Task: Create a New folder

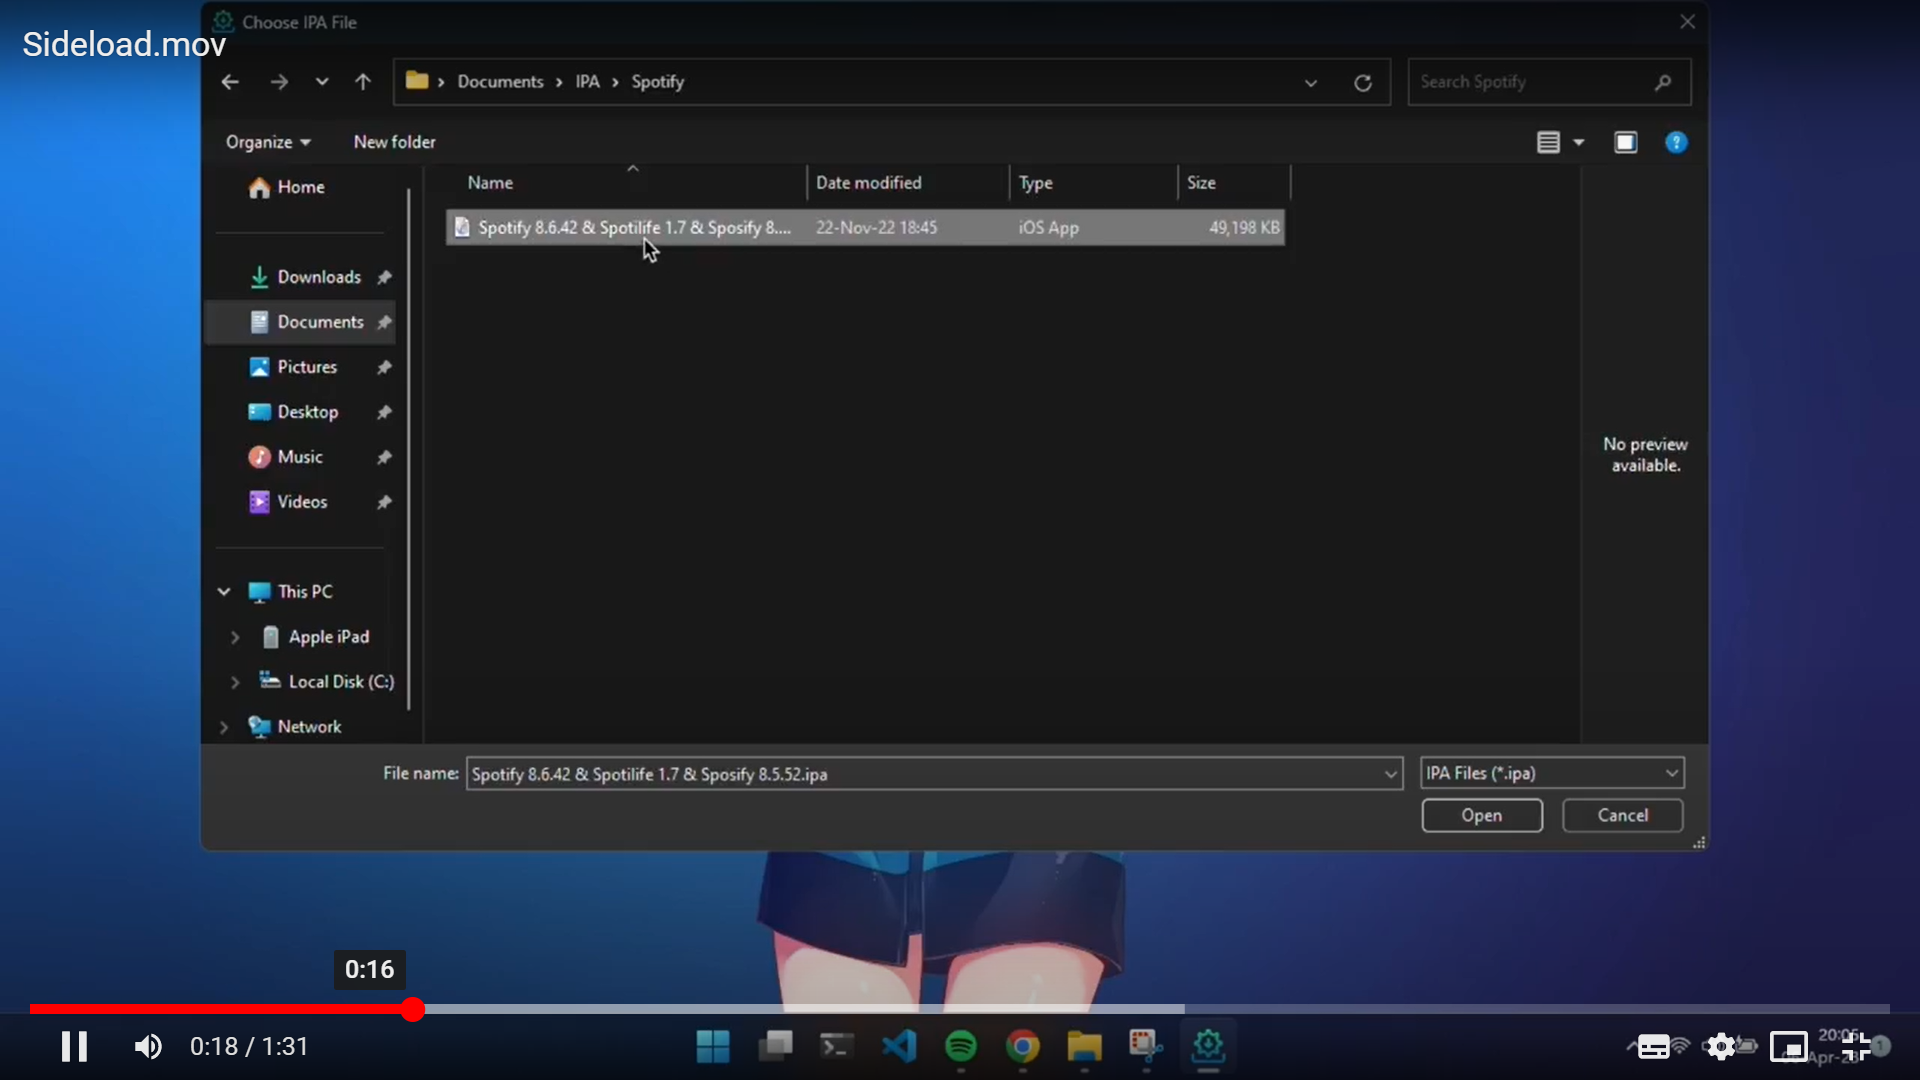Action: point(394,142)
